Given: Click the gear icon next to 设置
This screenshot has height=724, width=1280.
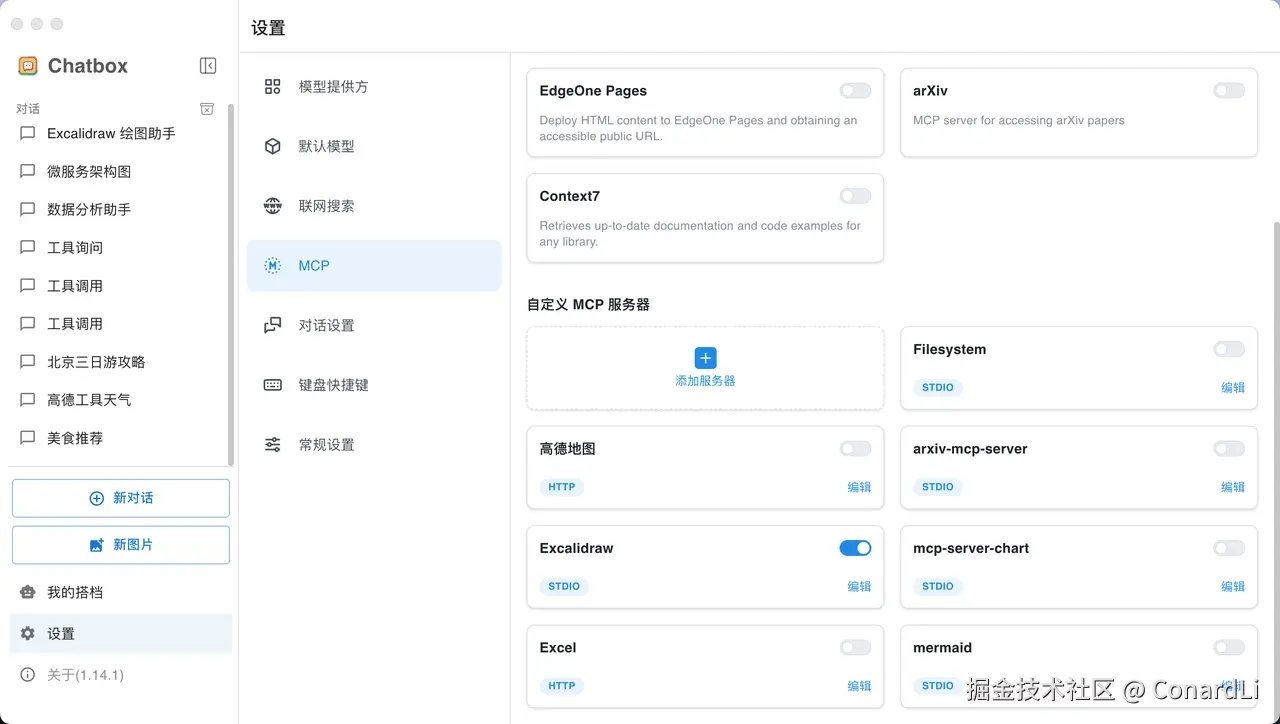Looking at the screenshot, I should (x=28, y=633).
